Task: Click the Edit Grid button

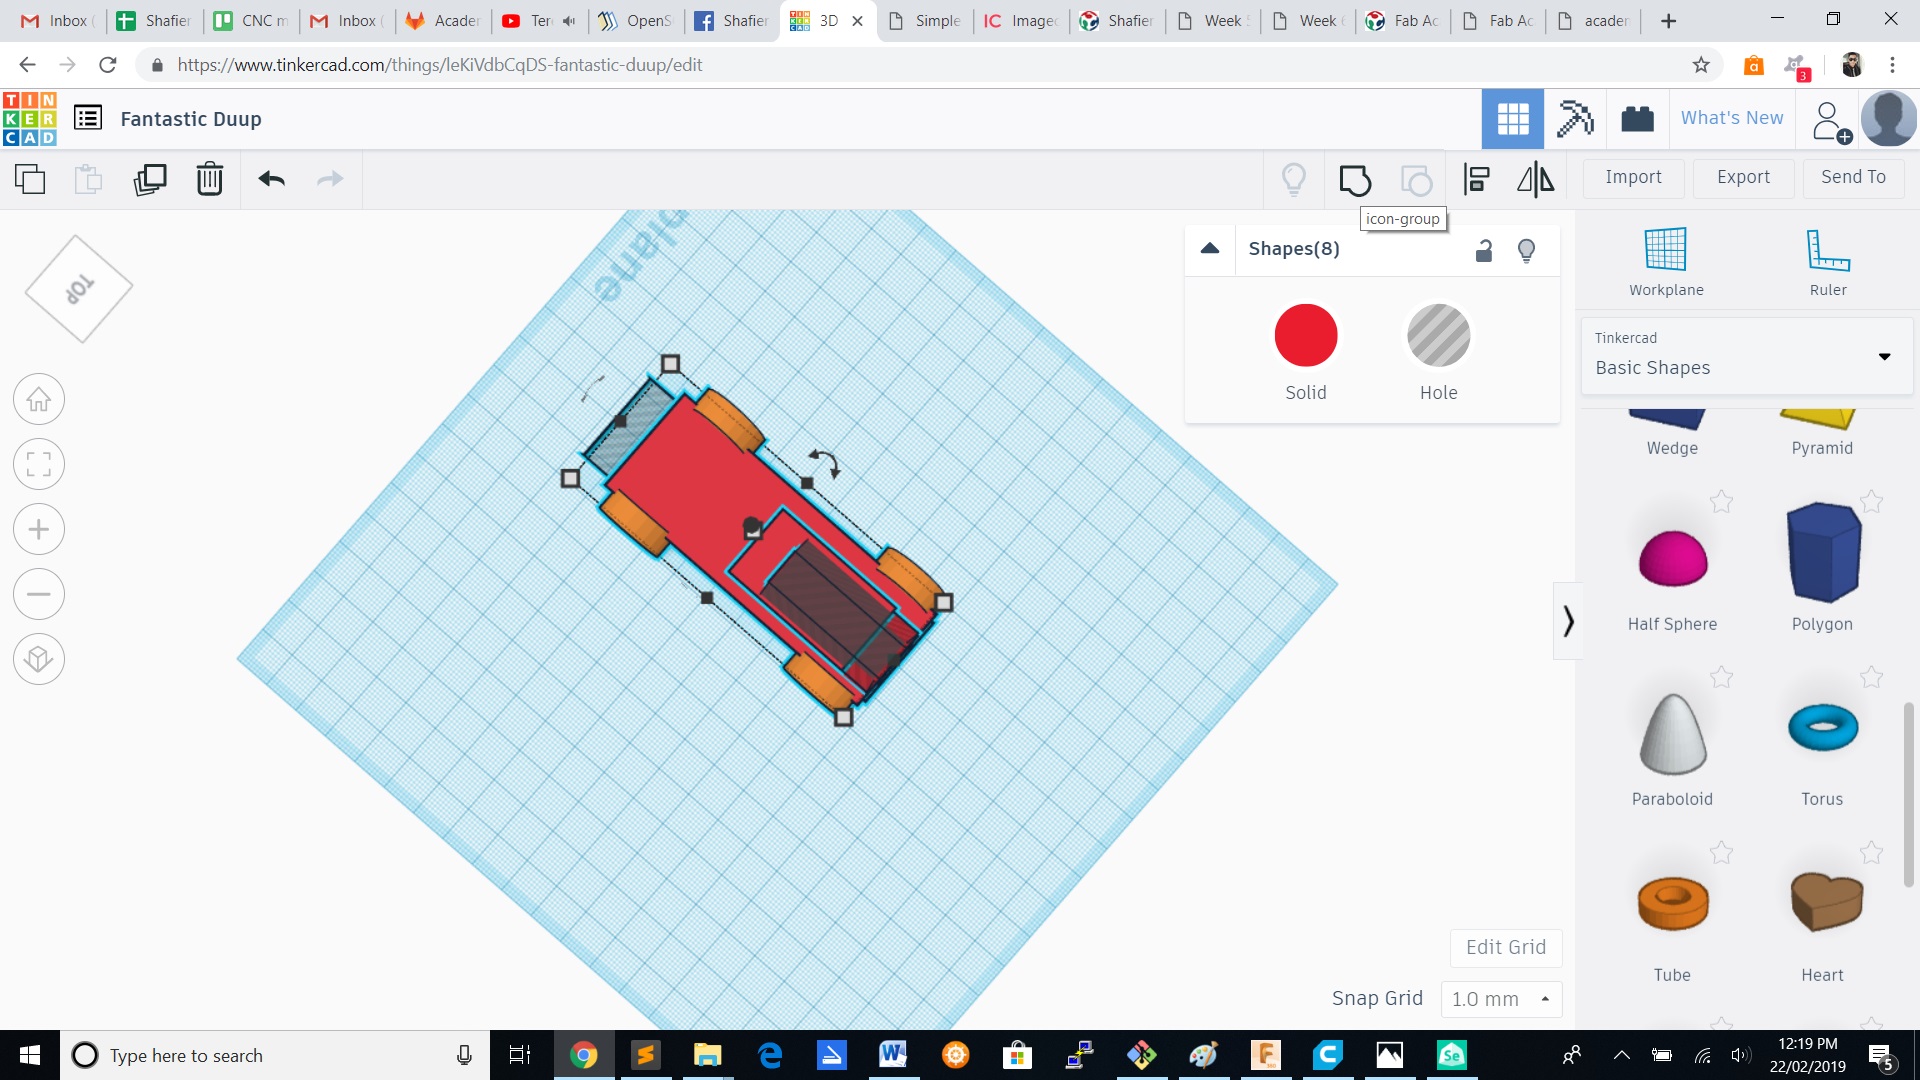Action: (1505, 947)
